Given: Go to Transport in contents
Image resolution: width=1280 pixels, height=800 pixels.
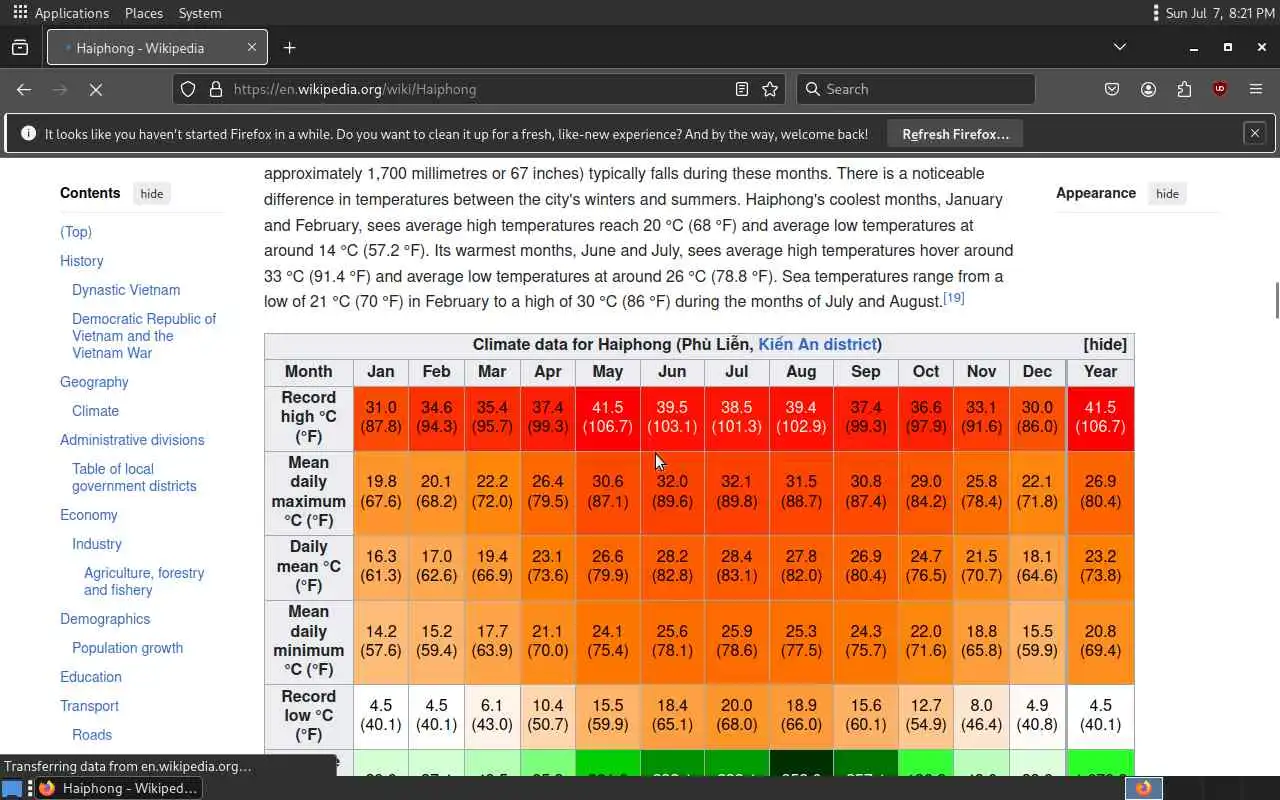Looking at the screenshot, I should 89,706.
